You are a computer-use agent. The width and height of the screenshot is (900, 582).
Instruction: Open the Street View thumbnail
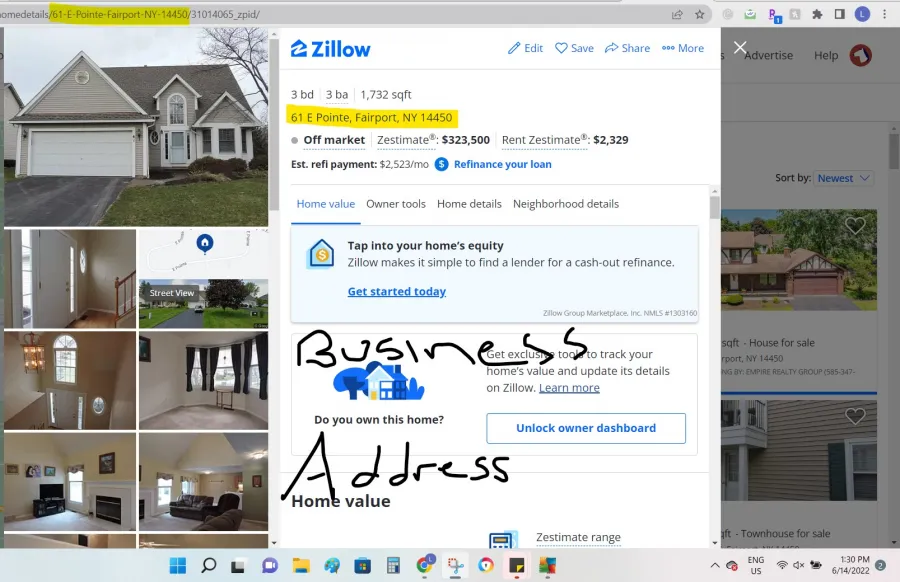click(x=203, y=304)
